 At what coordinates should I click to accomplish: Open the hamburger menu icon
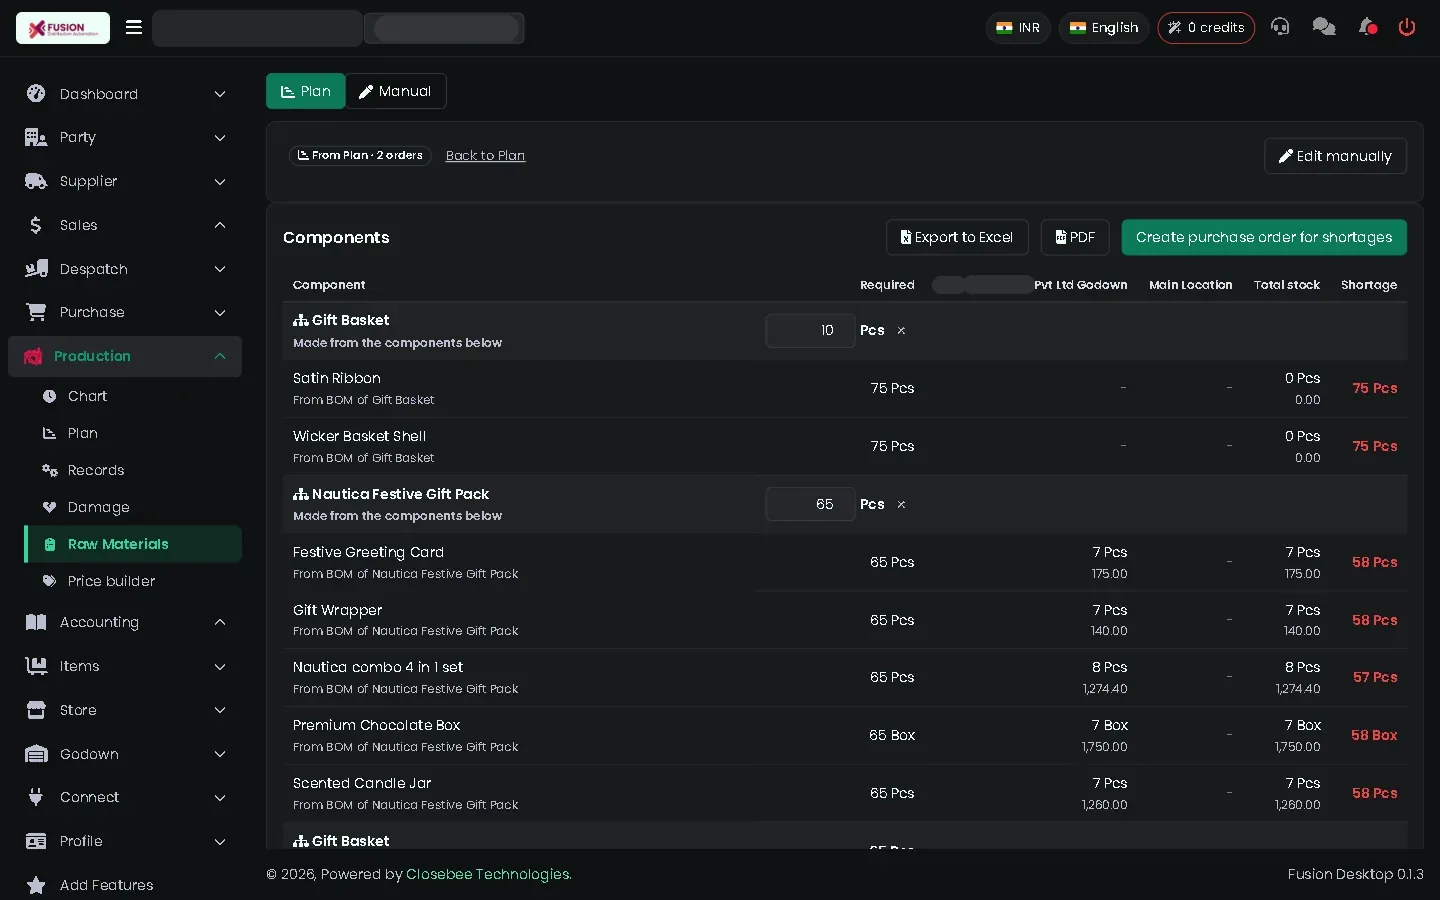click(134, 27)
